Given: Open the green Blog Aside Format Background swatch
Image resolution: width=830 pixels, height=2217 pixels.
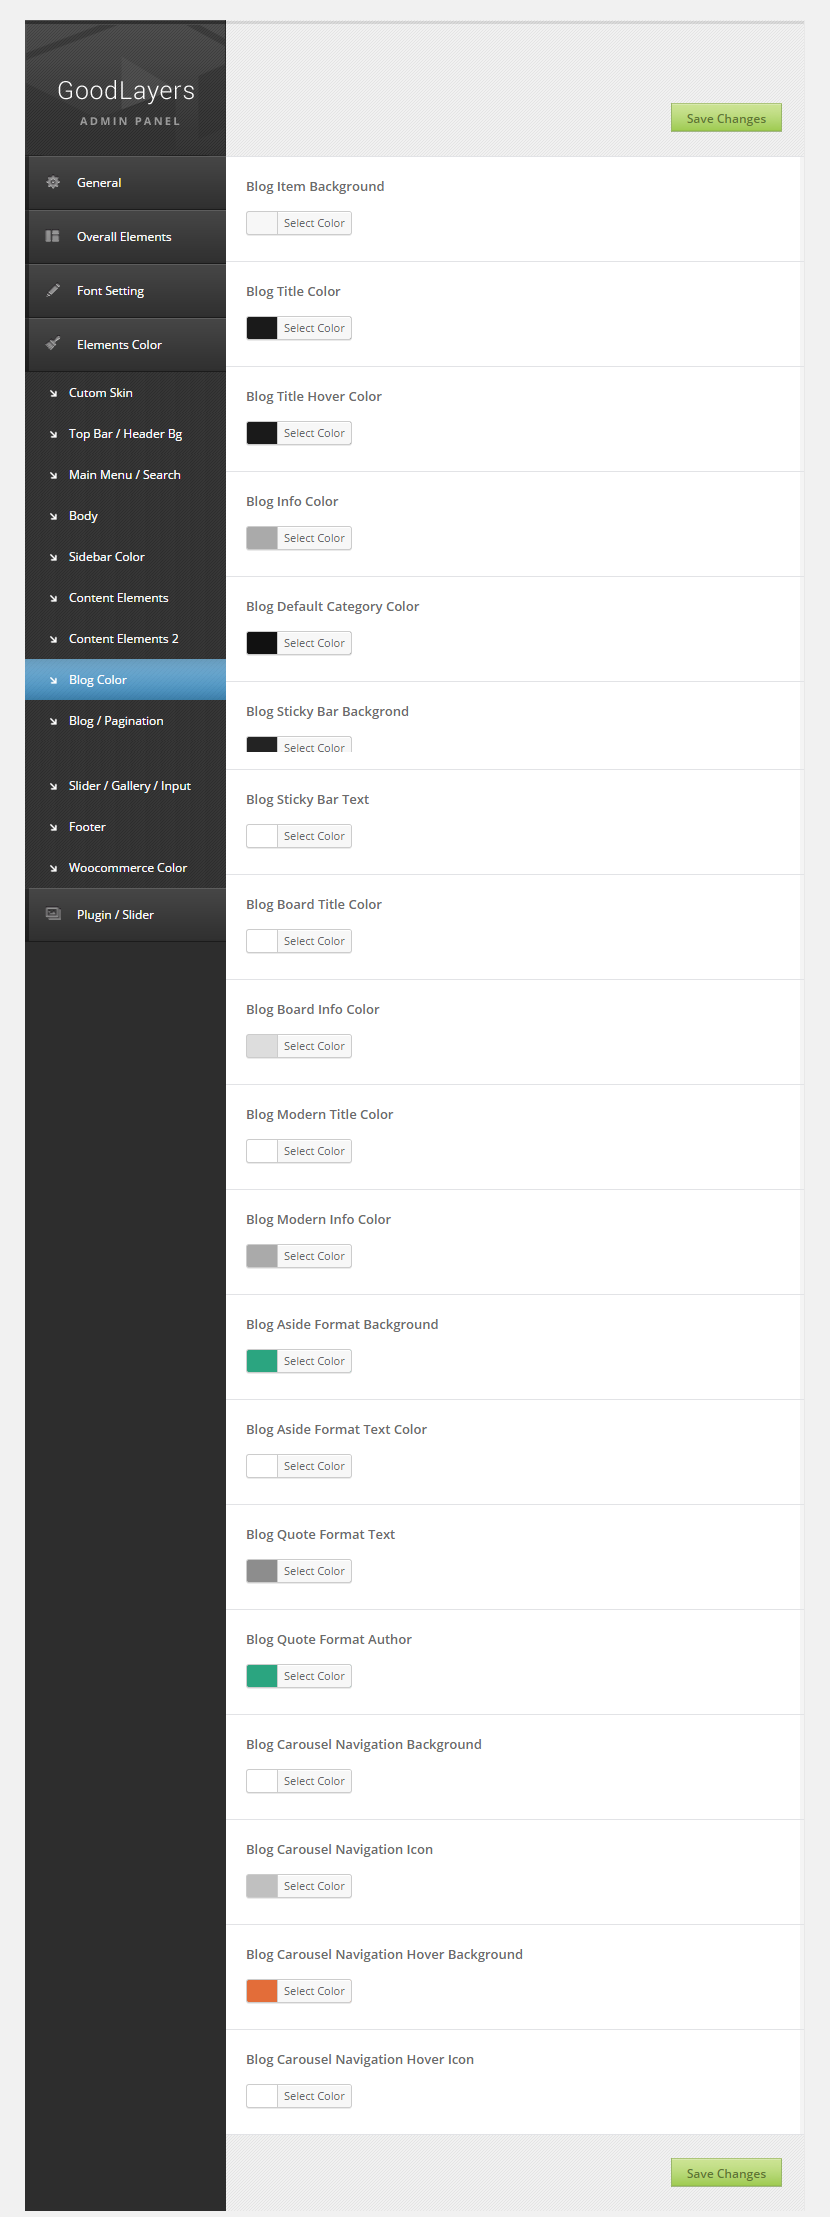Looking at the screenshot, I should tap(262, 1361).
